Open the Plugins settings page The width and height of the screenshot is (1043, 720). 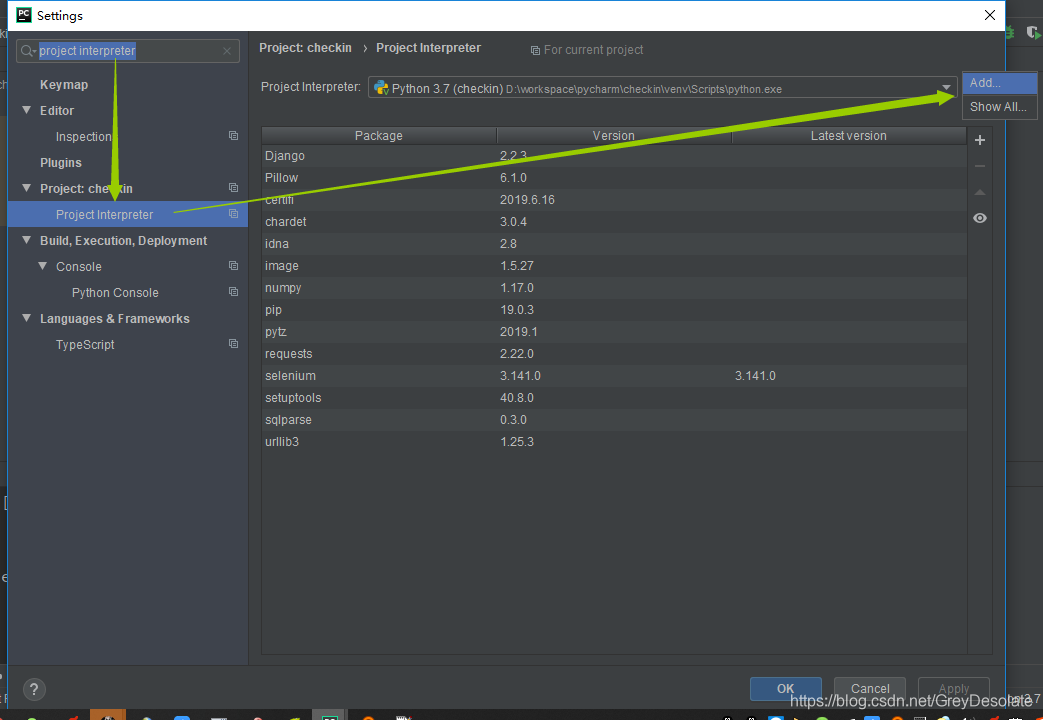61,162
